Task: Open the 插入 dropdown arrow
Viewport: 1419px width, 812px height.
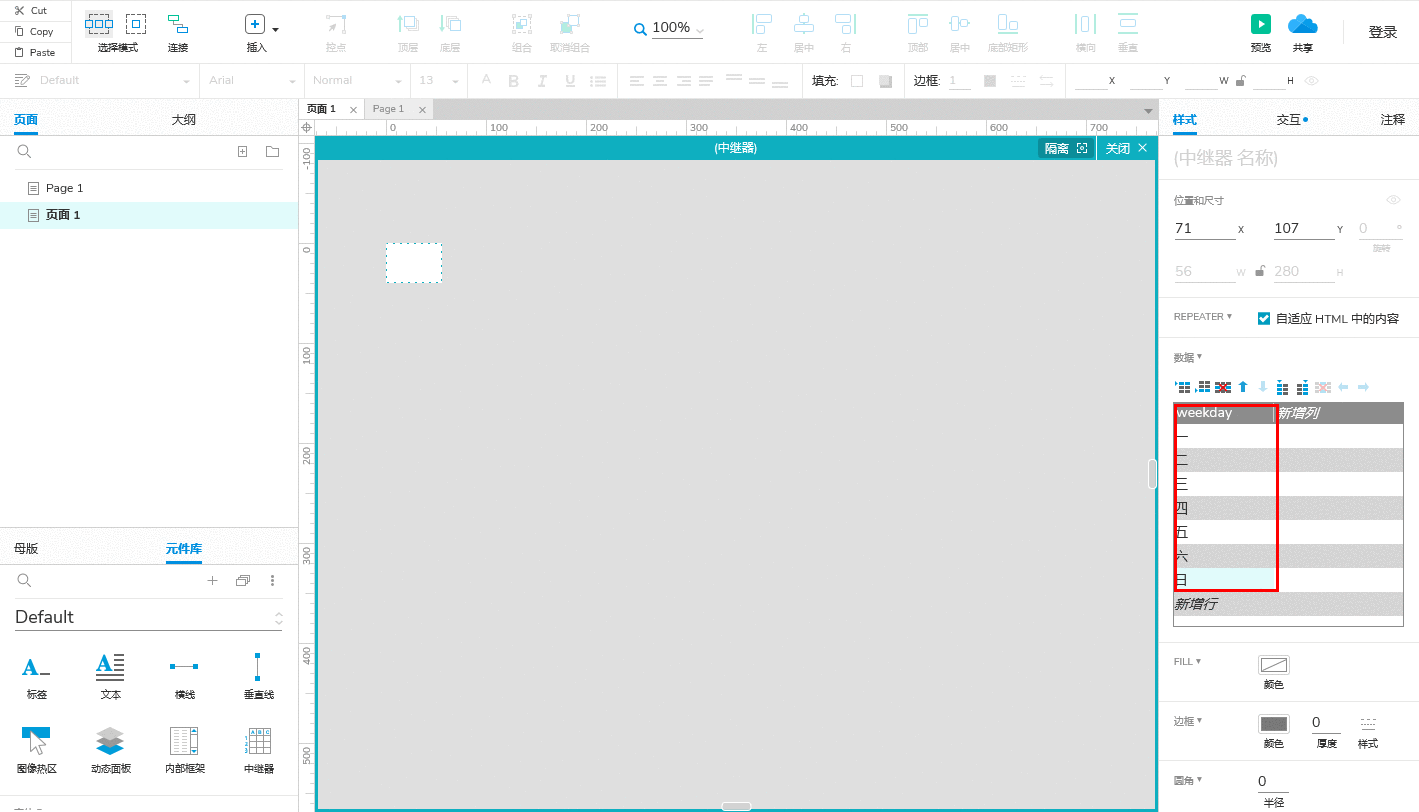Action: 276,30
